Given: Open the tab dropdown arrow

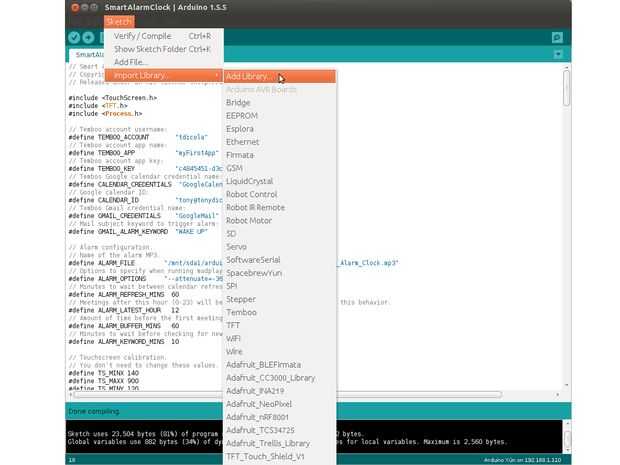Looking at the screenshot, I should click(x=558, y=54).
